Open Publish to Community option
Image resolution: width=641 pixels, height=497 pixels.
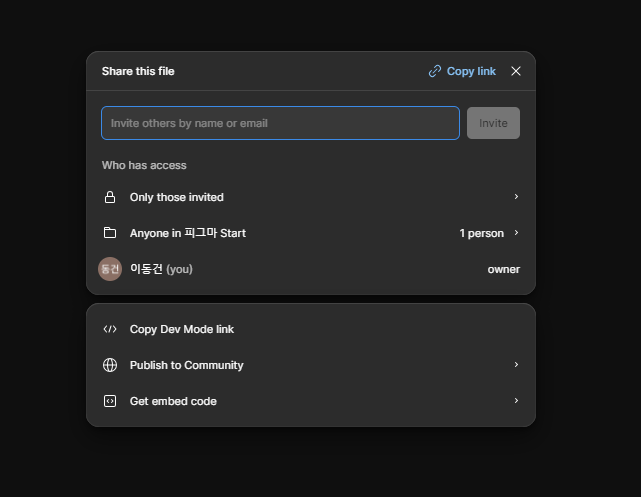[187, 365]
